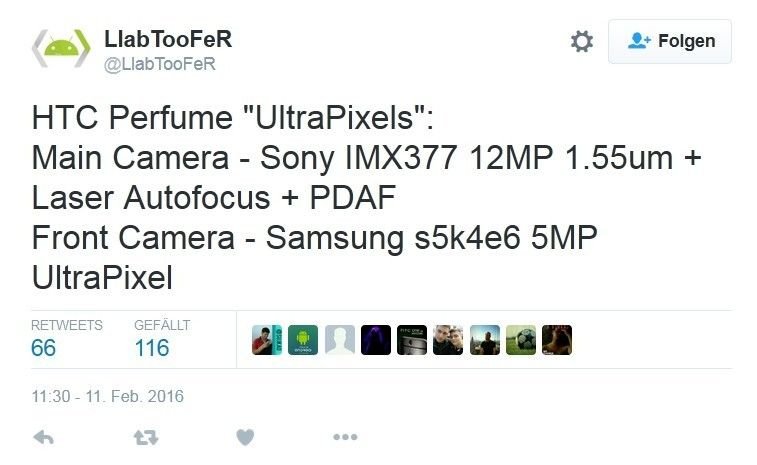Screen dimensions: 757x465
Task: Open the tweet timestamp 11:30 - 11. Feb. 2016
Action: 108,396
